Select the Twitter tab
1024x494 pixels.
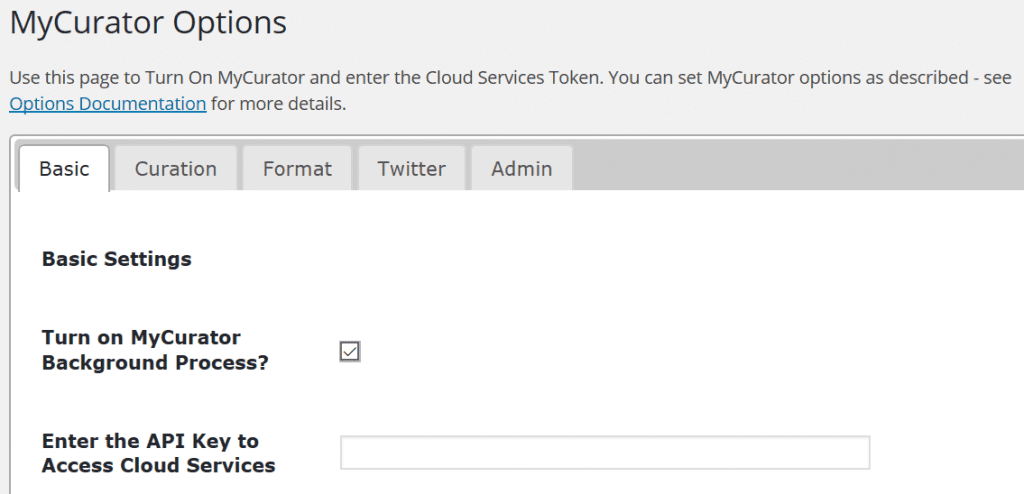(x=411, y=169)
